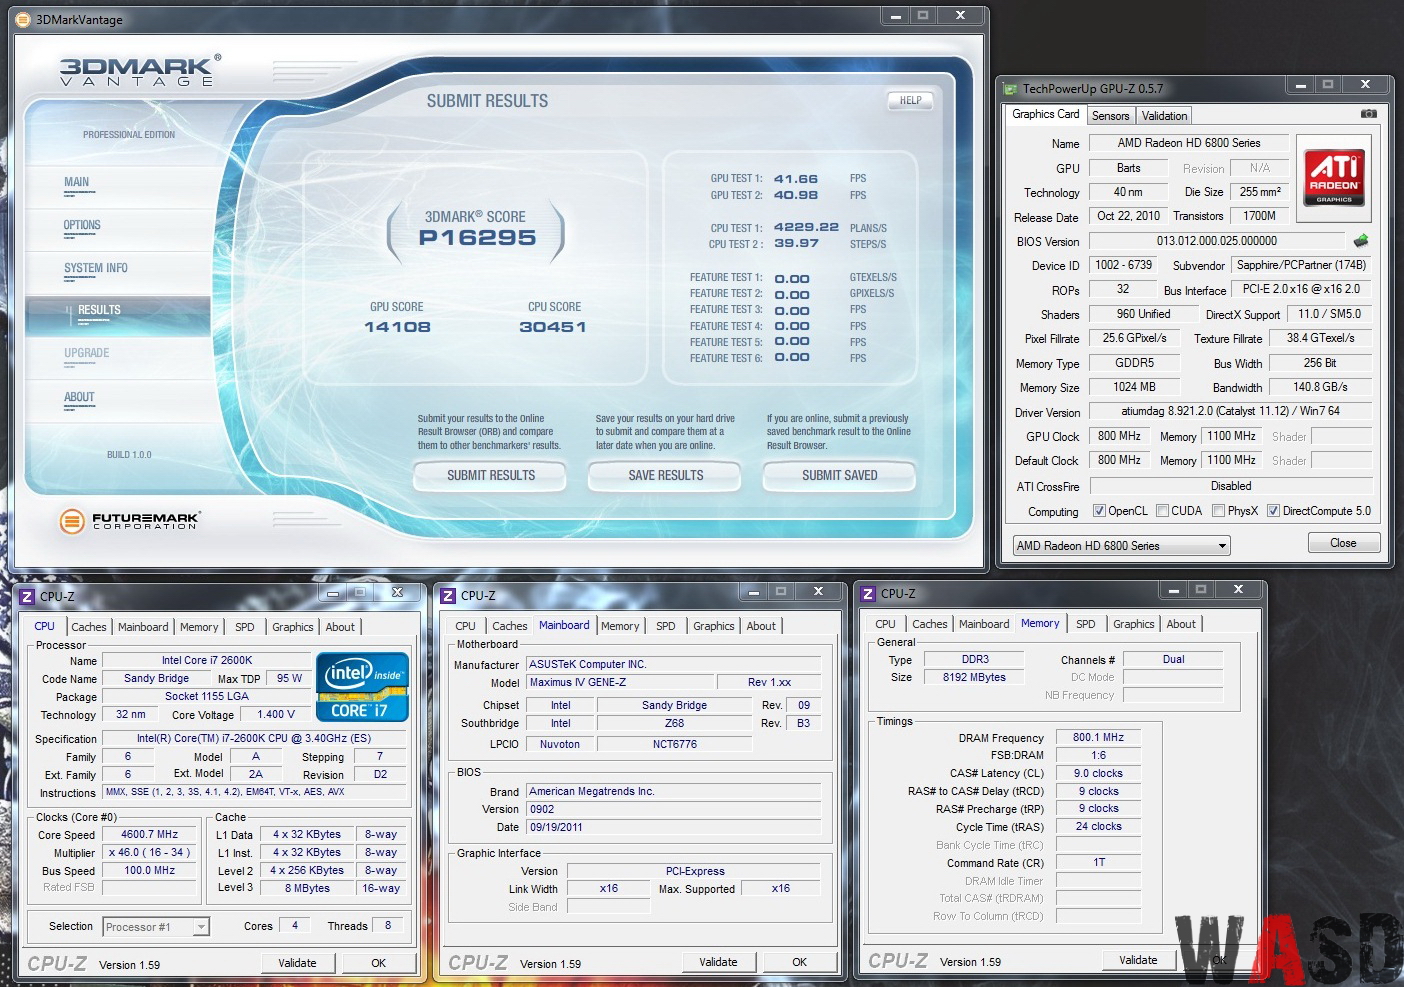
Task: Toggle the PhysX checkbox in GPU-Z
Action: 1218,511
